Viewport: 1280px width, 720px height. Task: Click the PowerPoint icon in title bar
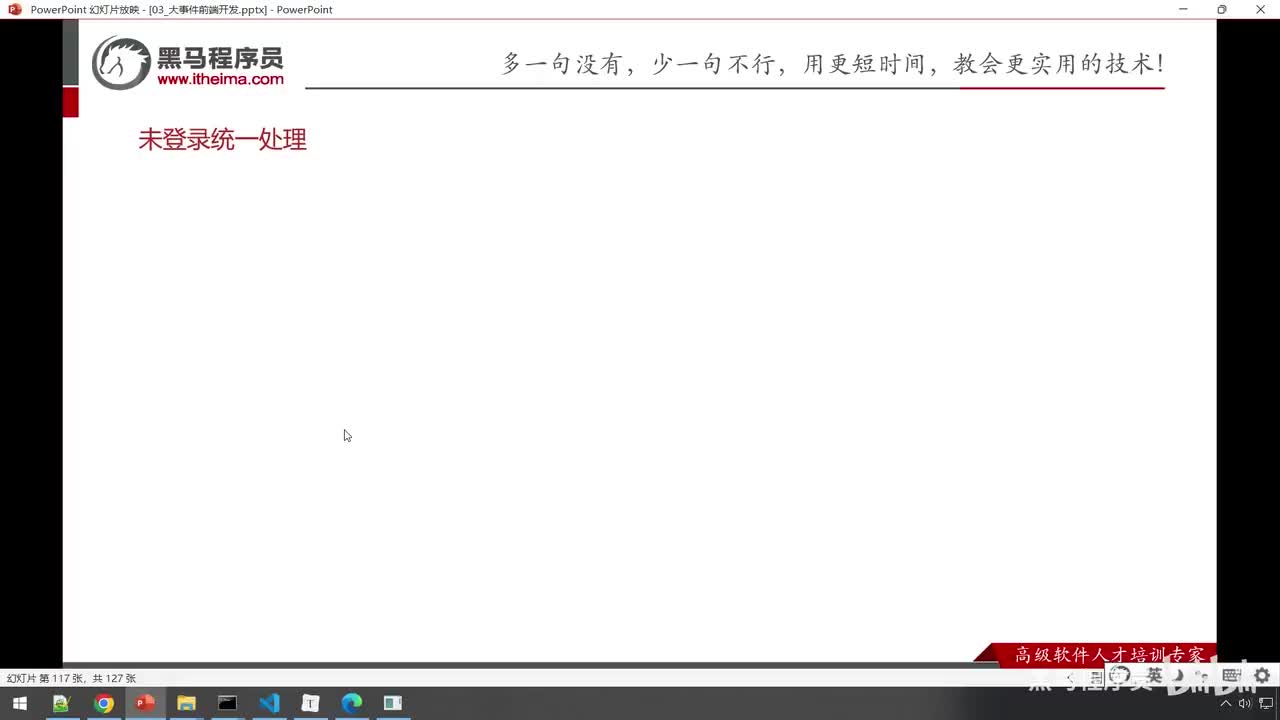tap(15, 9)
